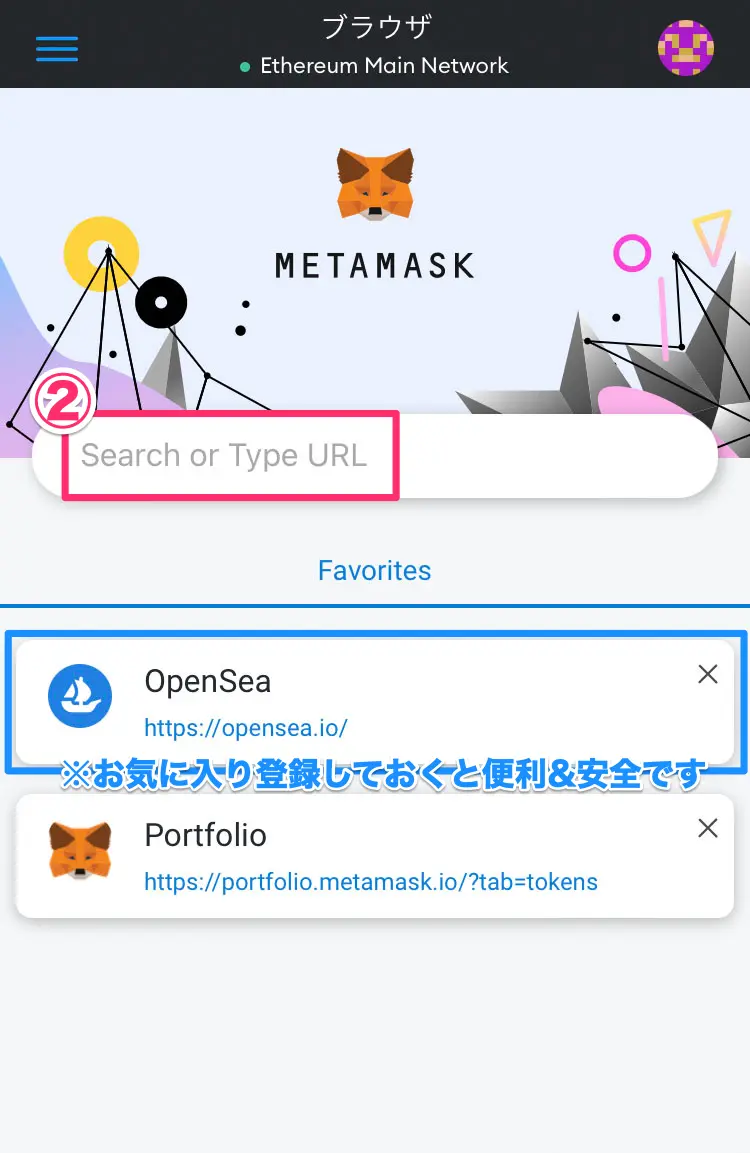Open the portfolio.metamask.io tokens link
Viewport: 750px width, 1153px height.
pos(371,882)
